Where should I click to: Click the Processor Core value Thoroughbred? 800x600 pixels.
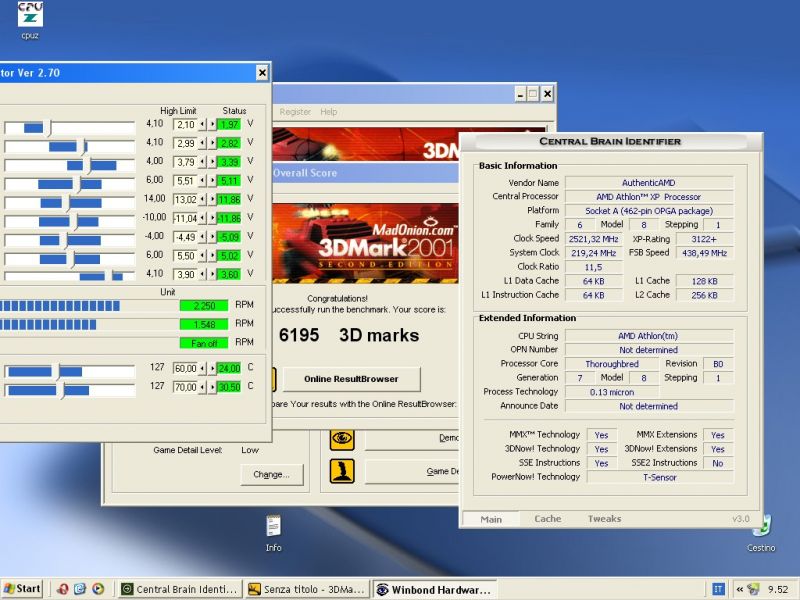point(612,364)
